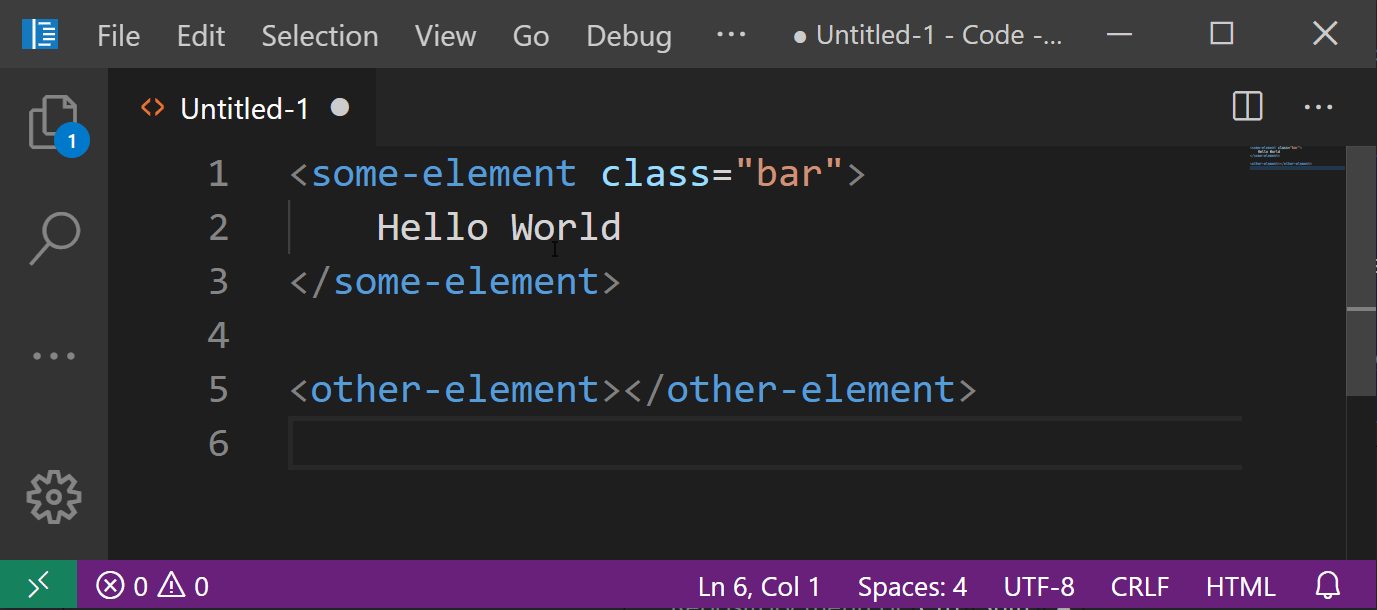Minimize the VS Code window

tap(1119, 35)
